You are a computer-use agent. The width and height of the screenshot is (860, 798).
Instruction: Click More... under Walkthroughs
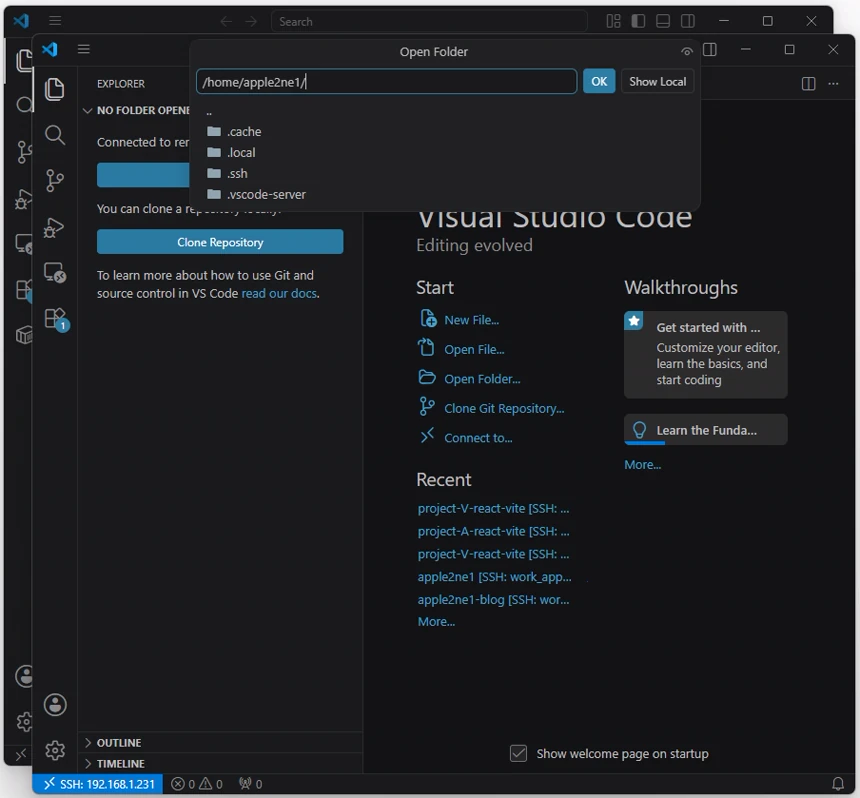point(642,465)
